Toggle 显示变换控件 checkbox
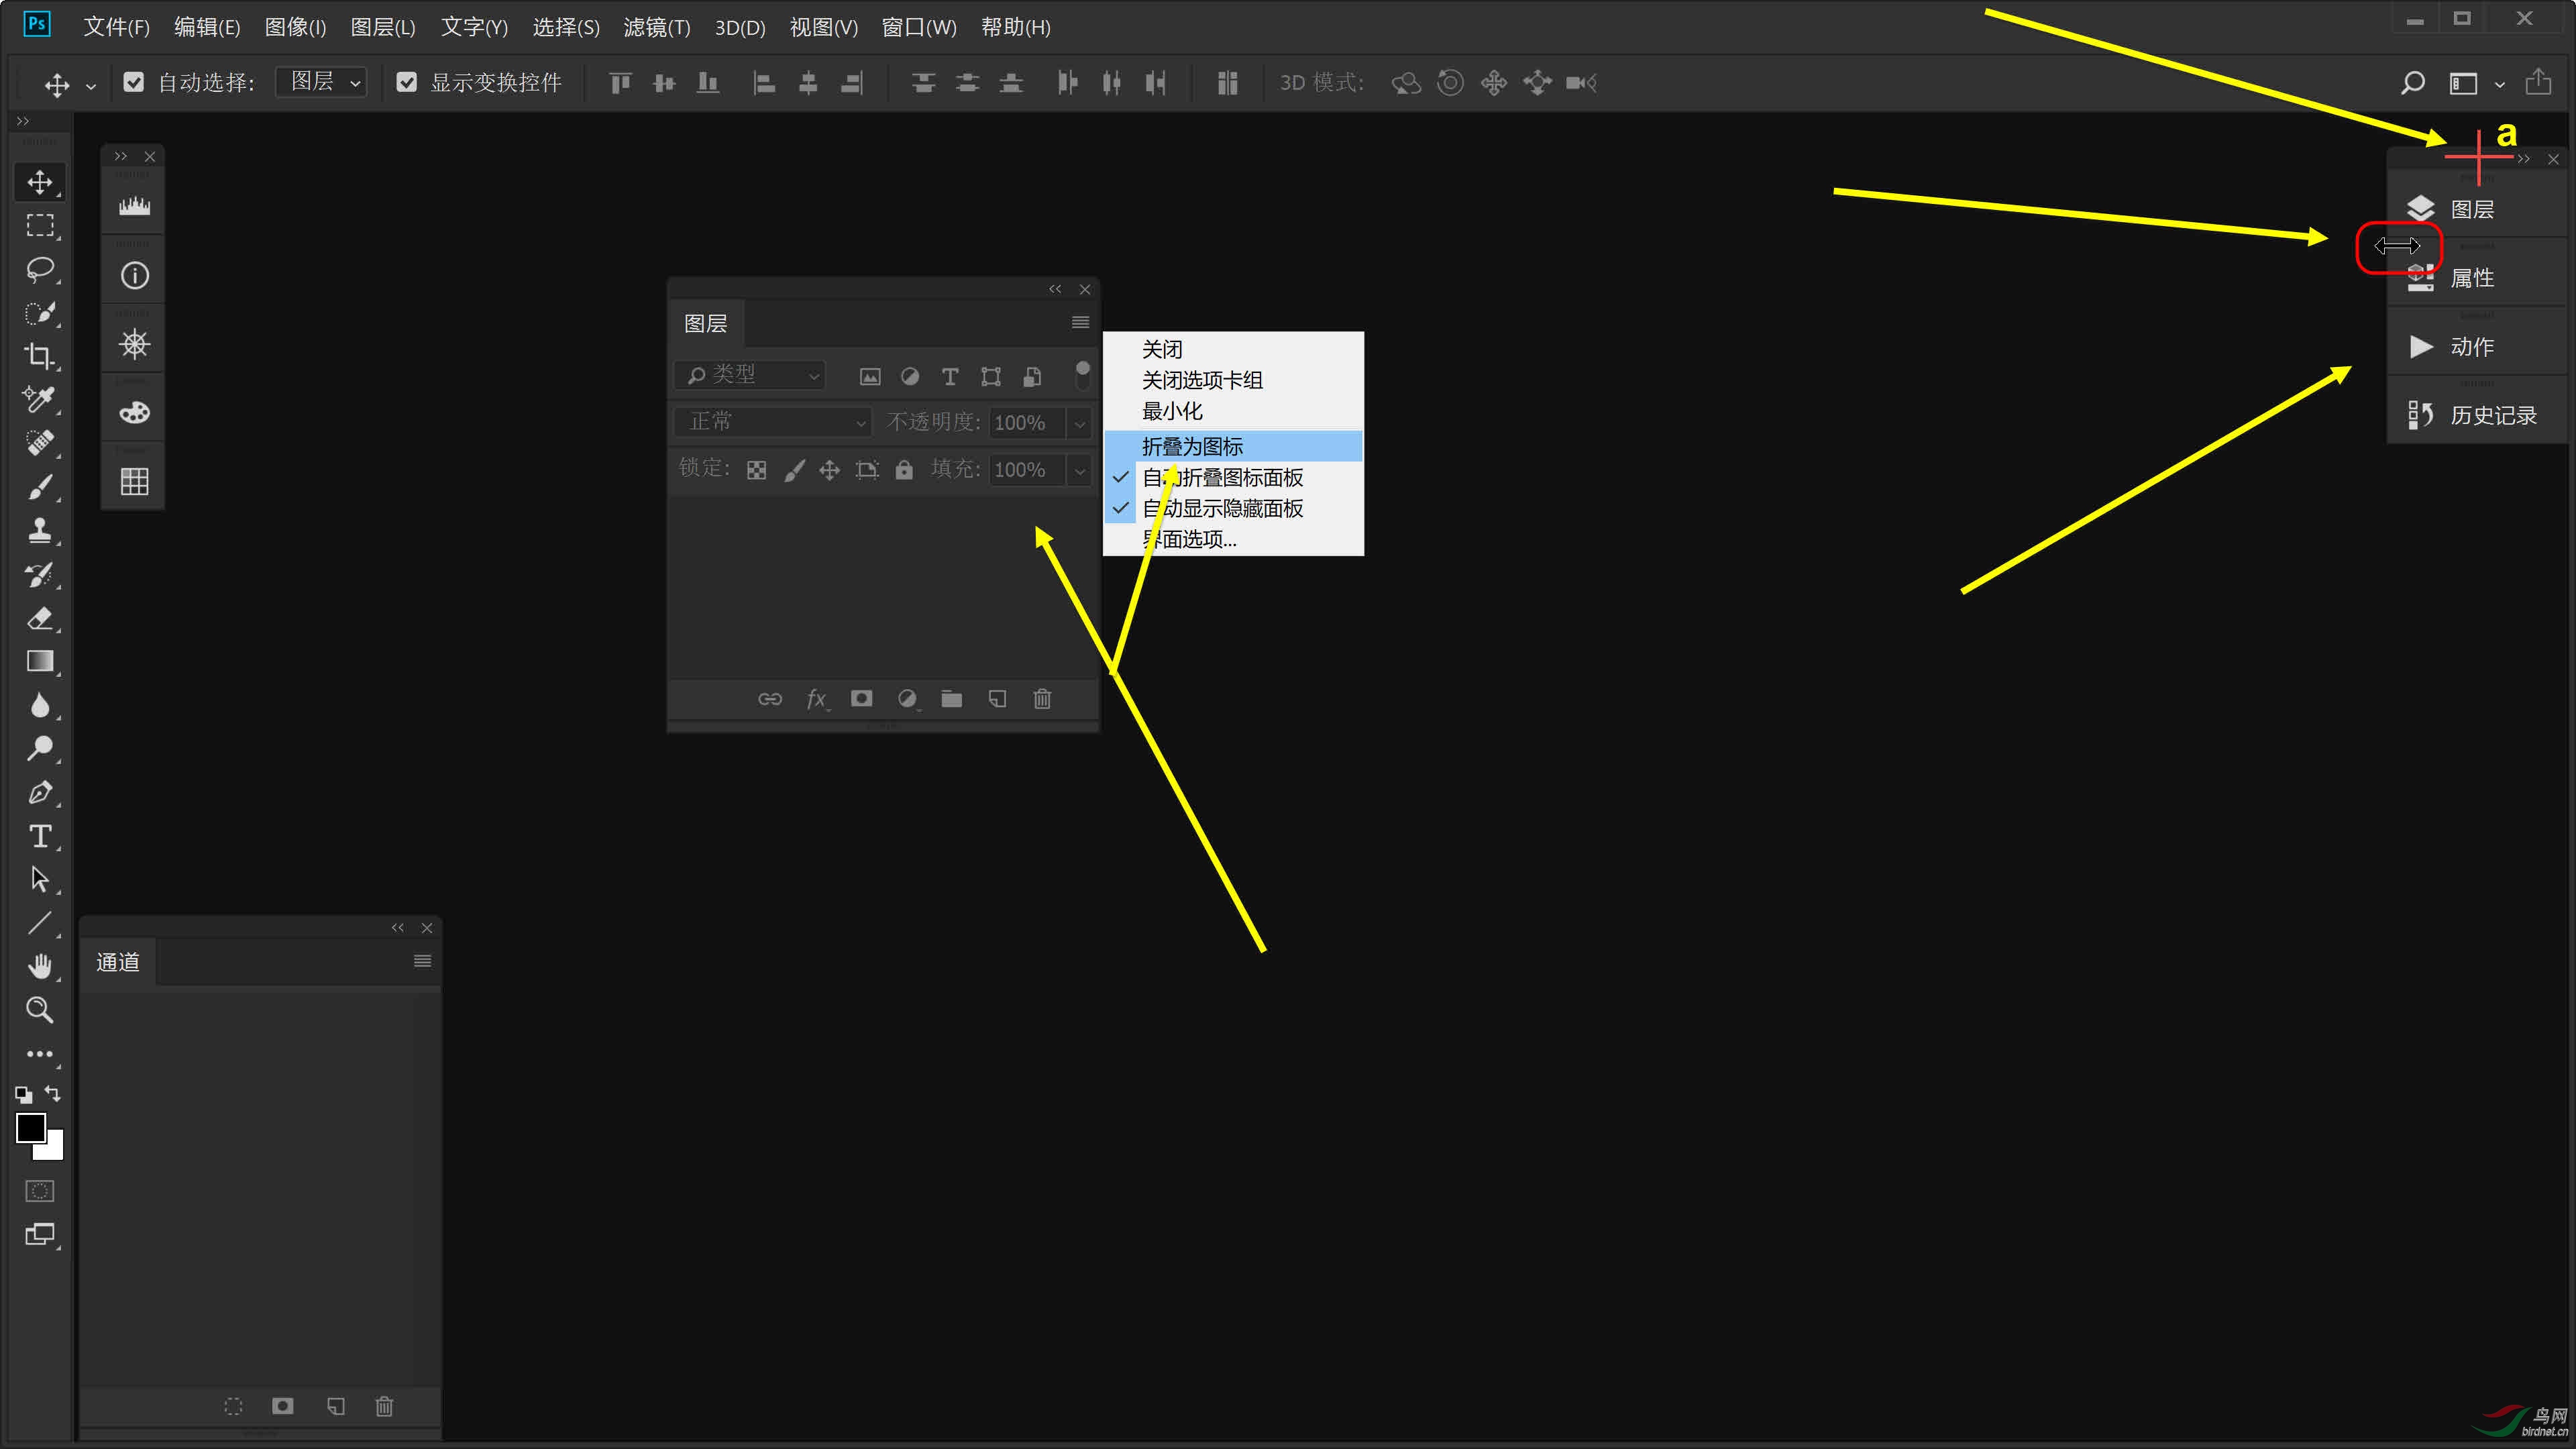 pos(406,82)
